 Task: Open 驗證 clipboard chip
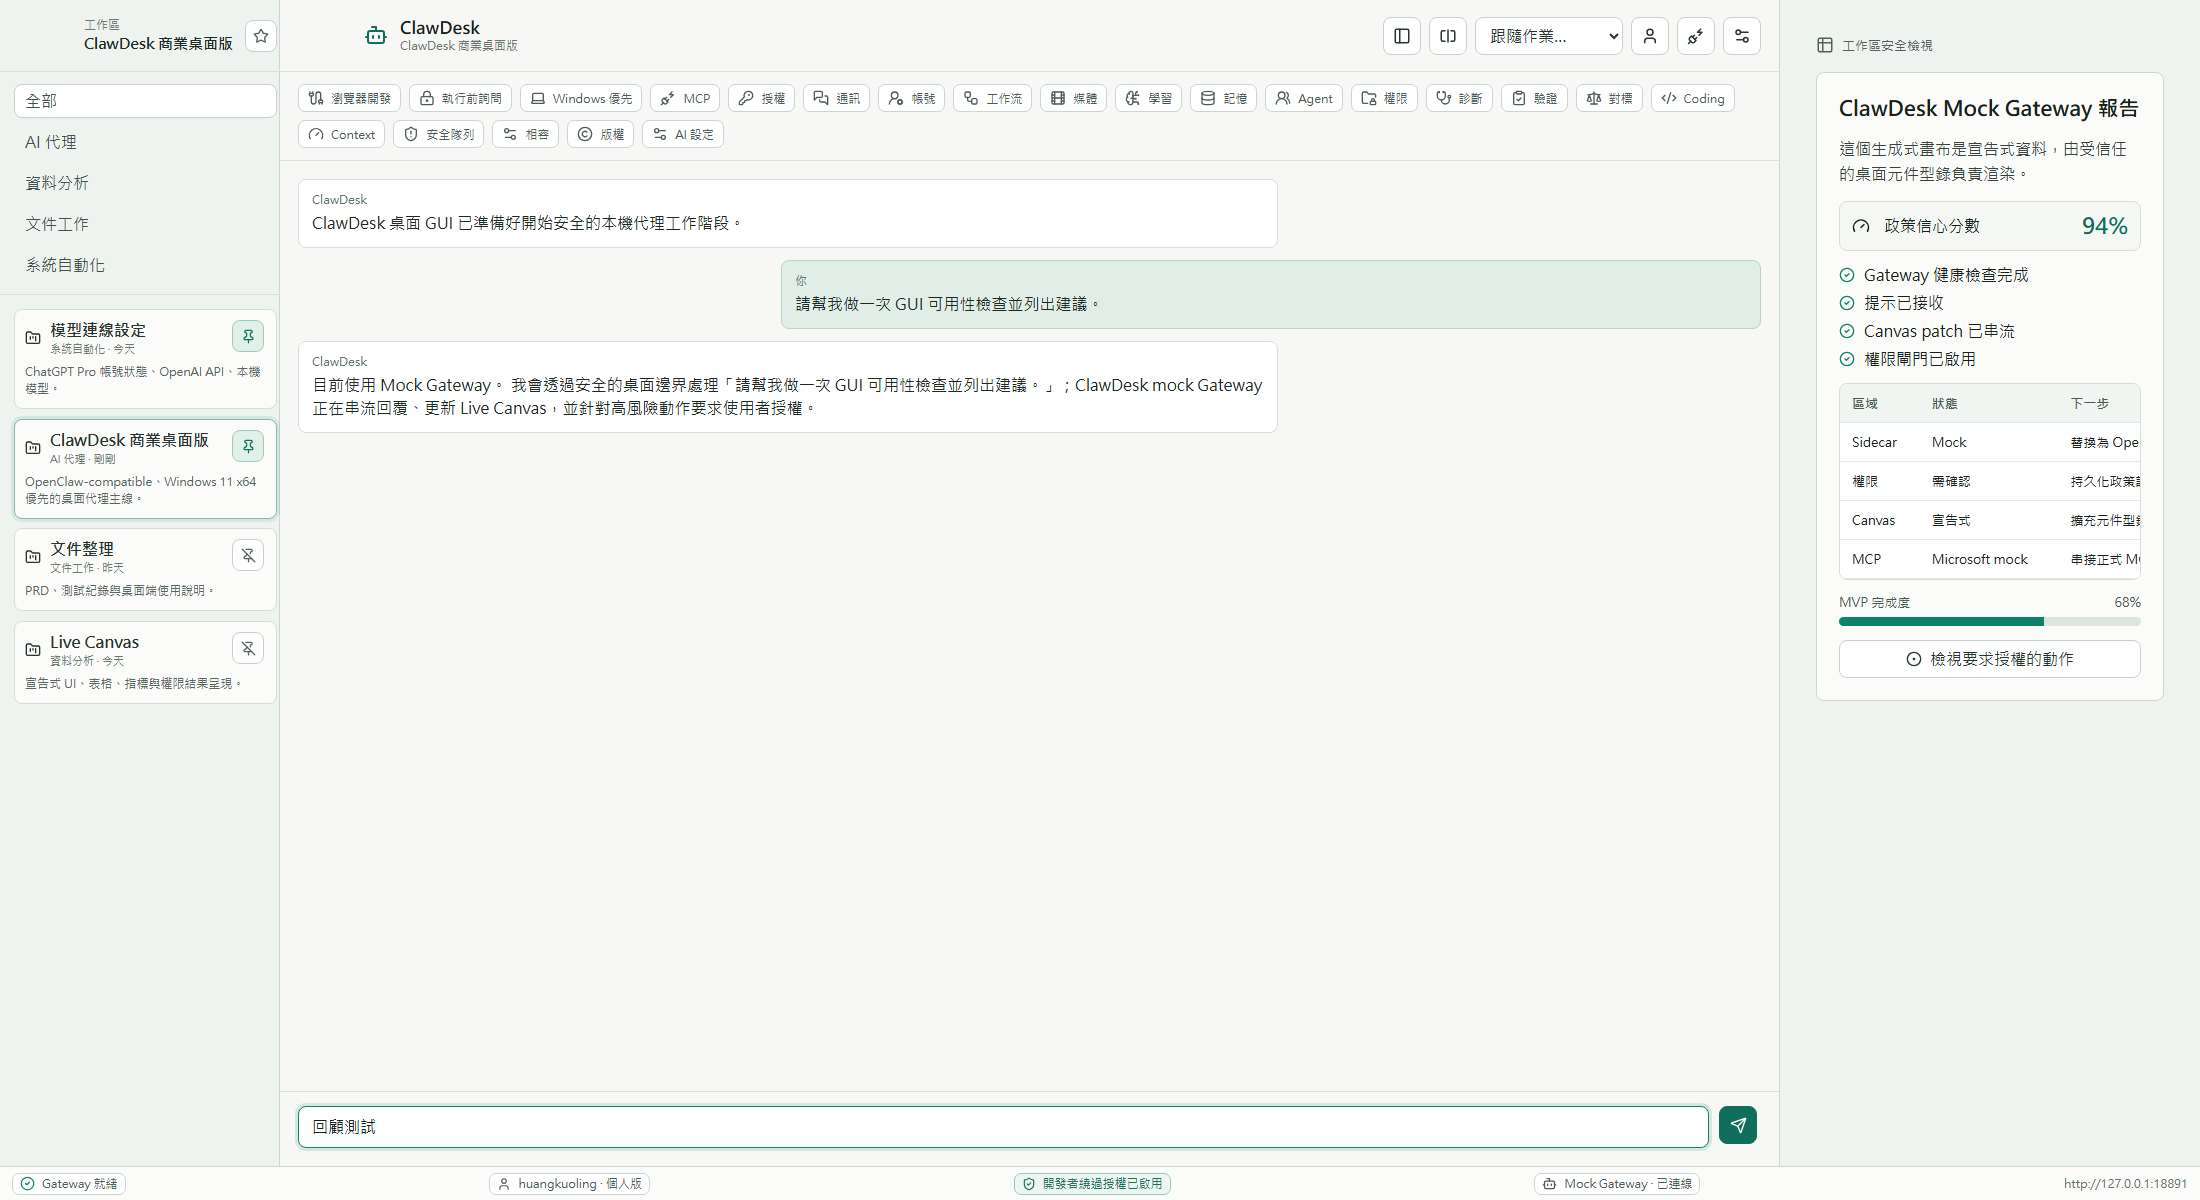(1534, 98)
